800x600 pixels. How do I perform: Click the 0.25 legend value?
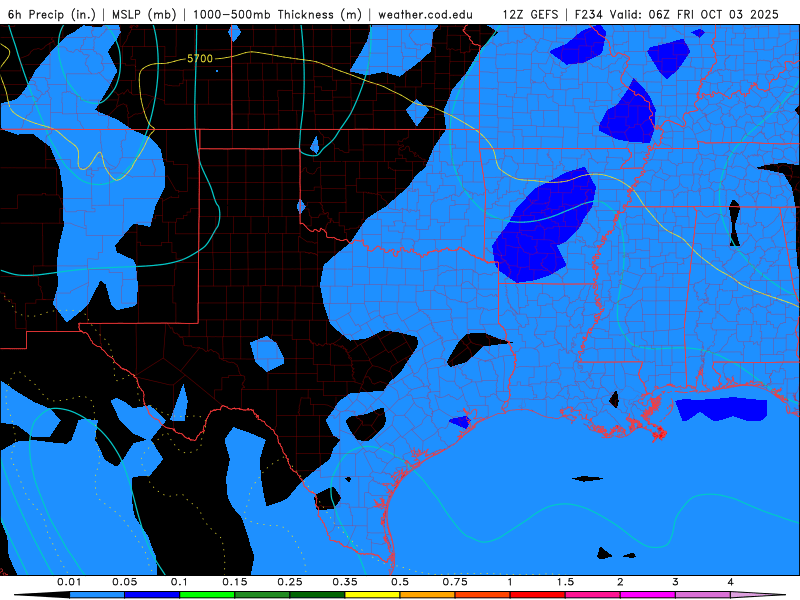(x=290, y=582)
